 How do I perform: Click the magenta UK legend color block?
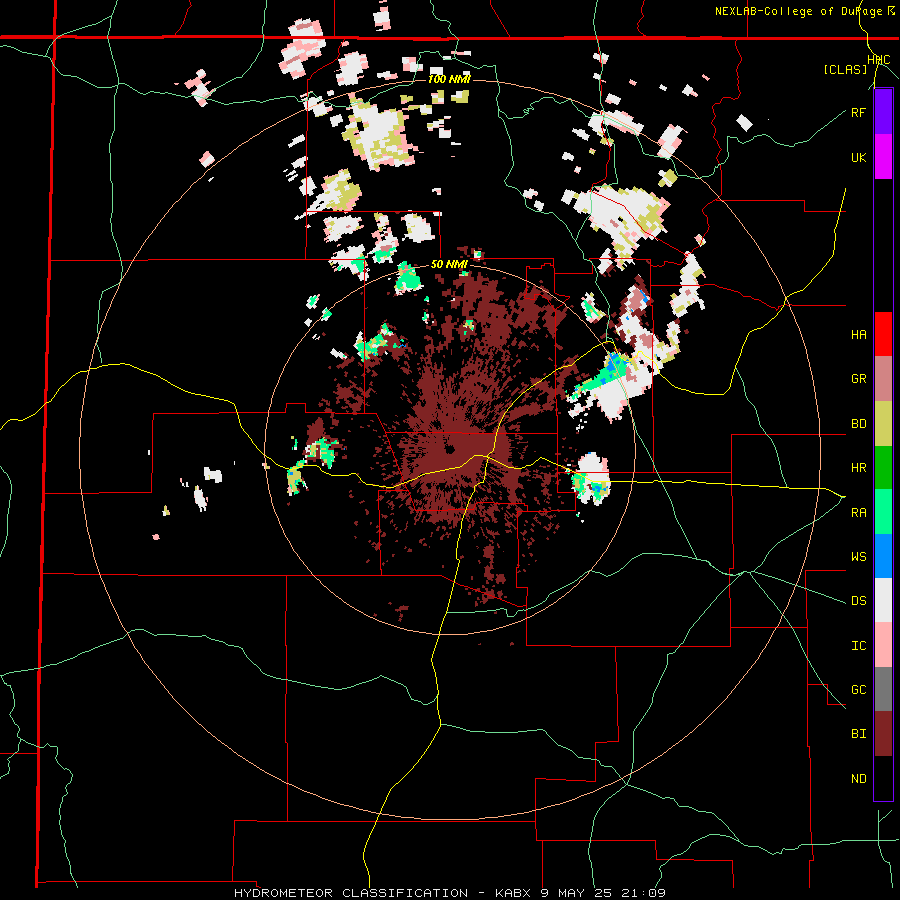(x=883, y=157)
